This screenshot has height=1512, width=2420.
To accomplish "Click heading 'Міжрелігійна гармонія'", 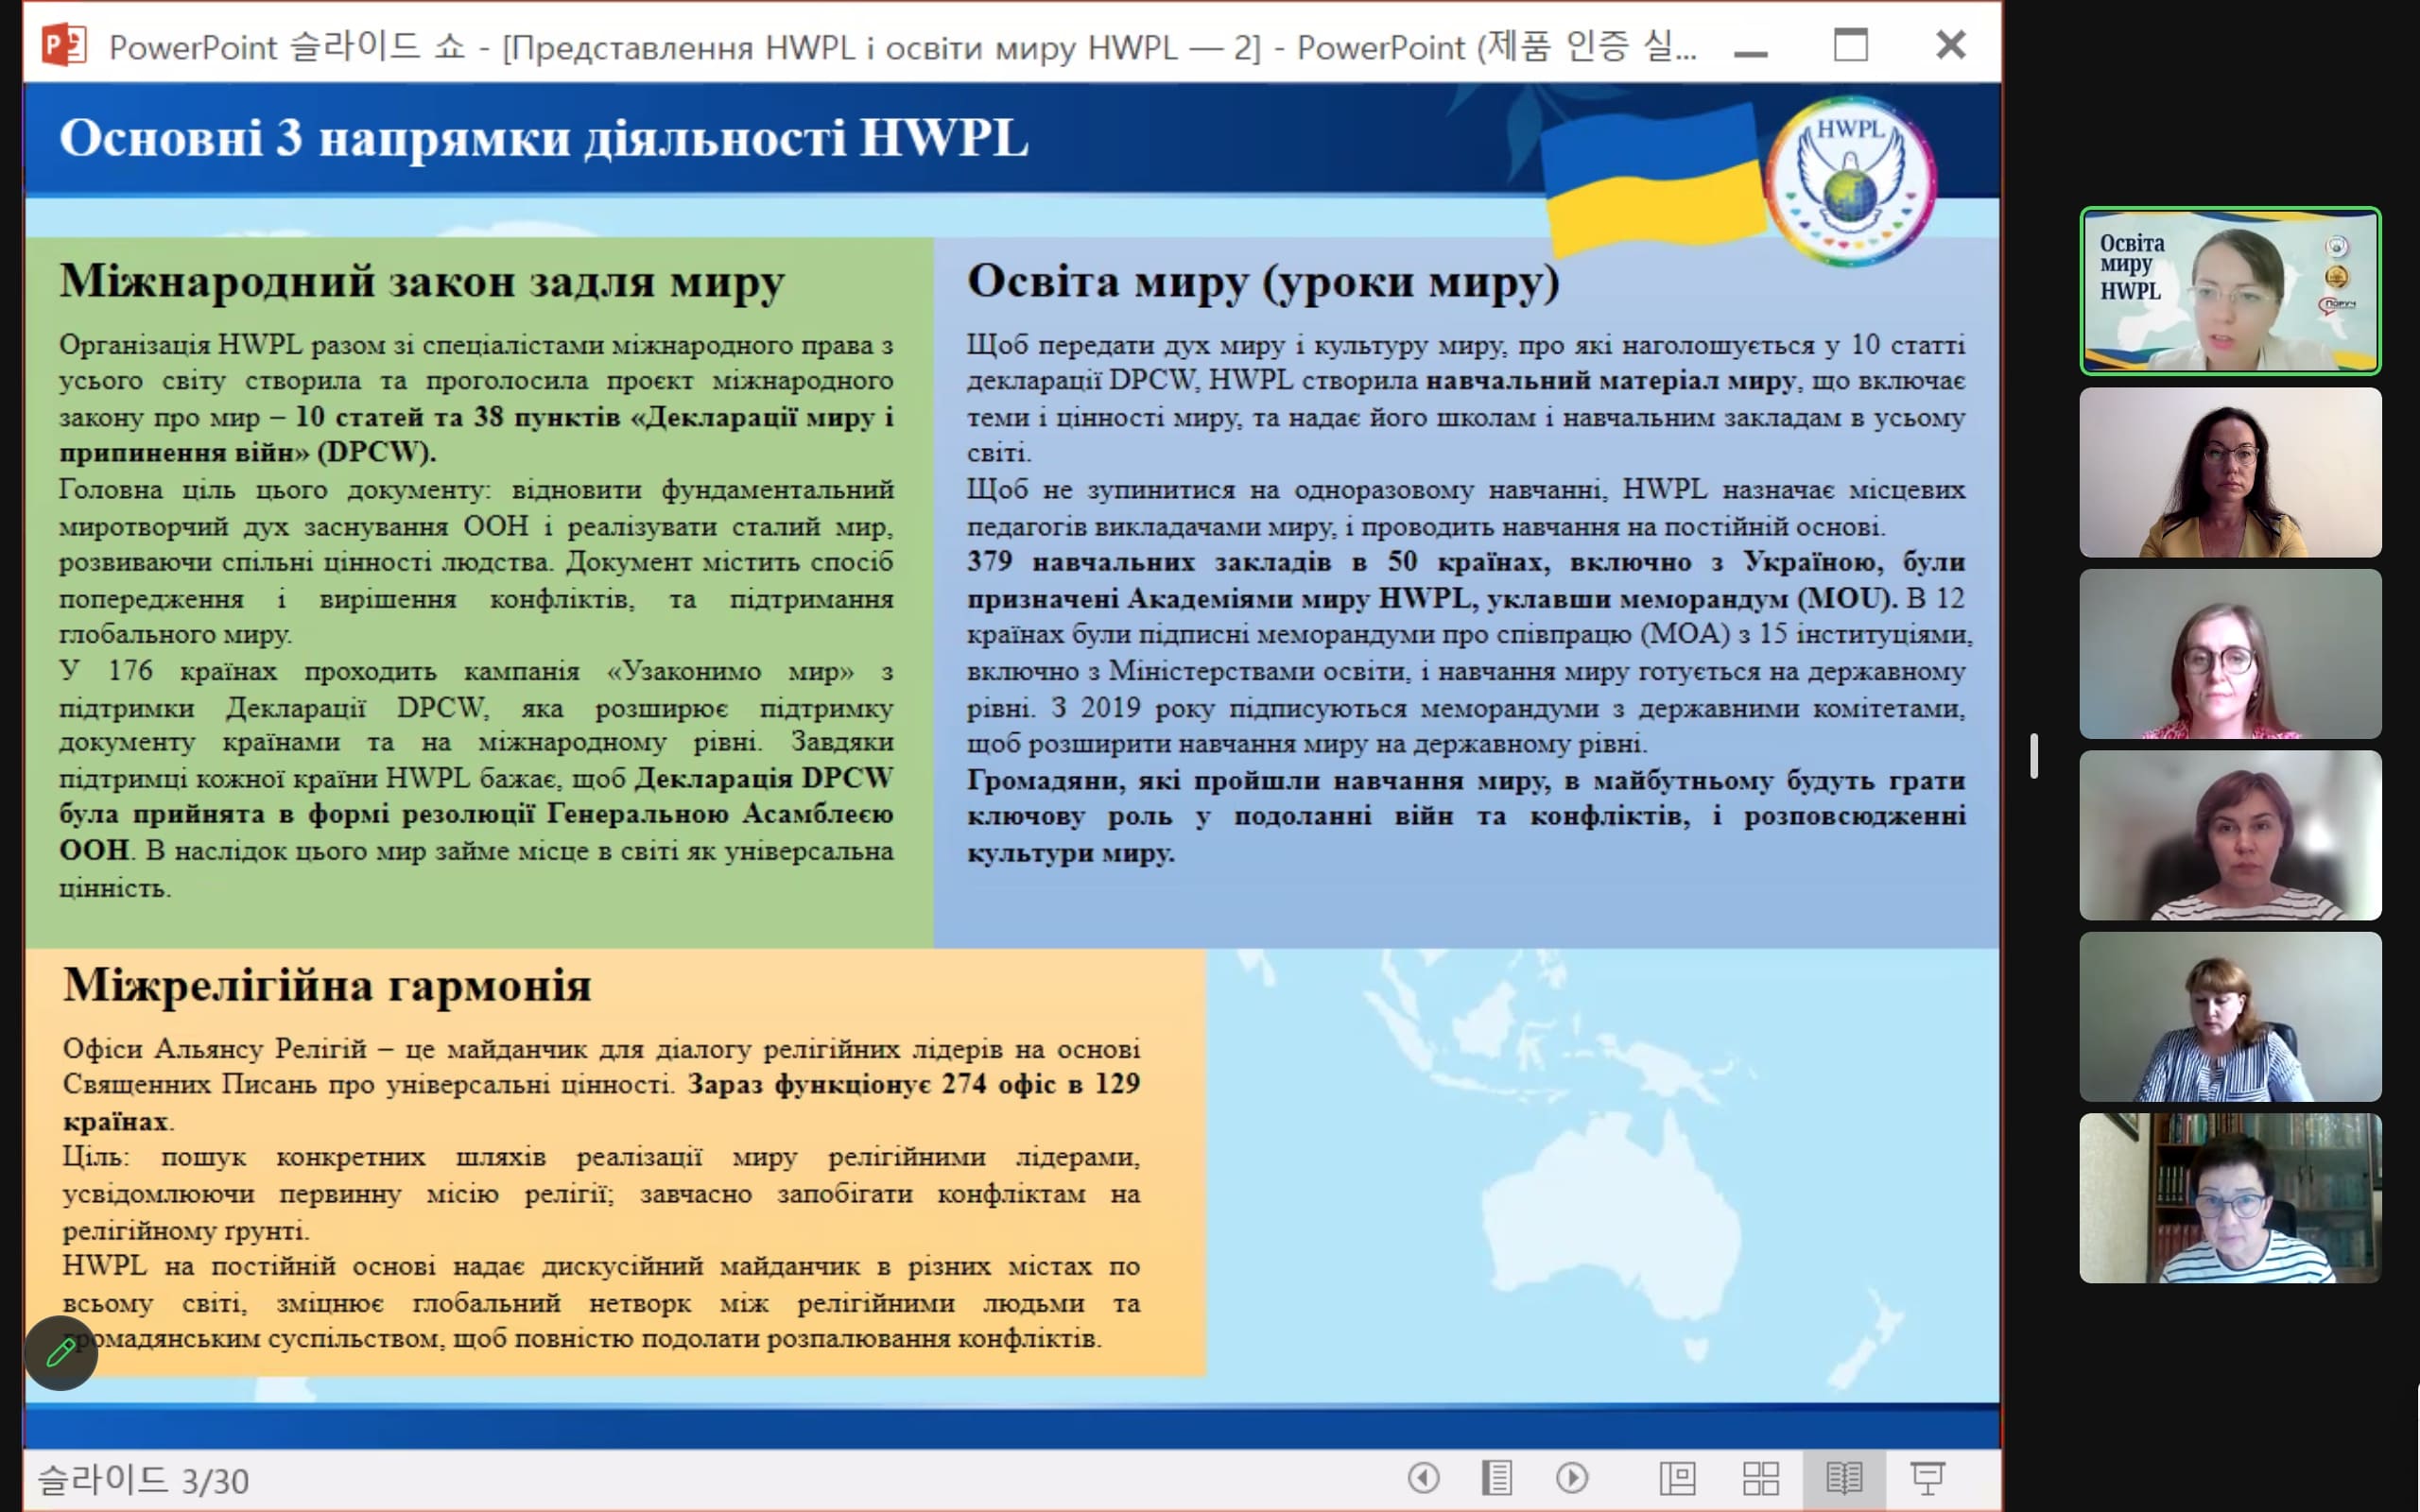I will (327, 985).
